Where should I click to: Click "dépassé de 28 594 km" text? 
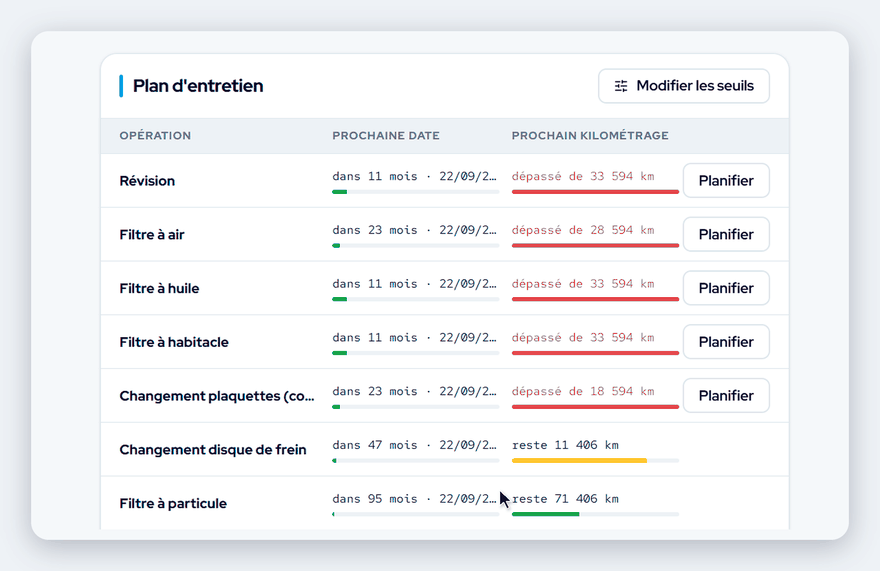pyautogui.click(x=583, y=230)
